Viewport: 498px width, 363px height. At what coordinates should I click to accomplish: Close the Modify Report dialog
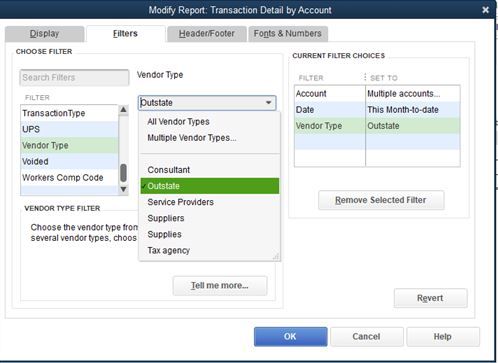[486, 10]
